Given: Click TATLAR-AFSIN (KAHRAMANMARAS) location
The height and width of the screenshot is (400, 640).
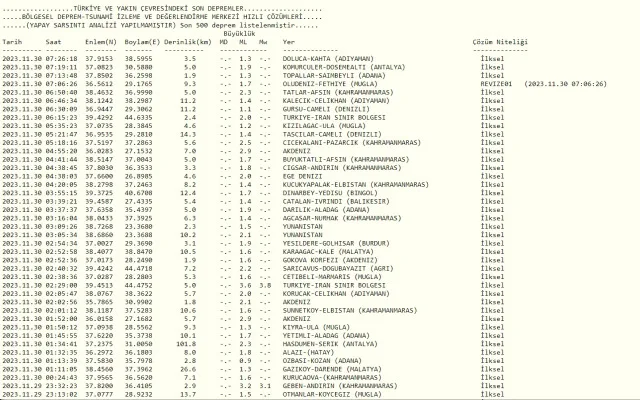Looking at the screenshot, I should [338, 93].
